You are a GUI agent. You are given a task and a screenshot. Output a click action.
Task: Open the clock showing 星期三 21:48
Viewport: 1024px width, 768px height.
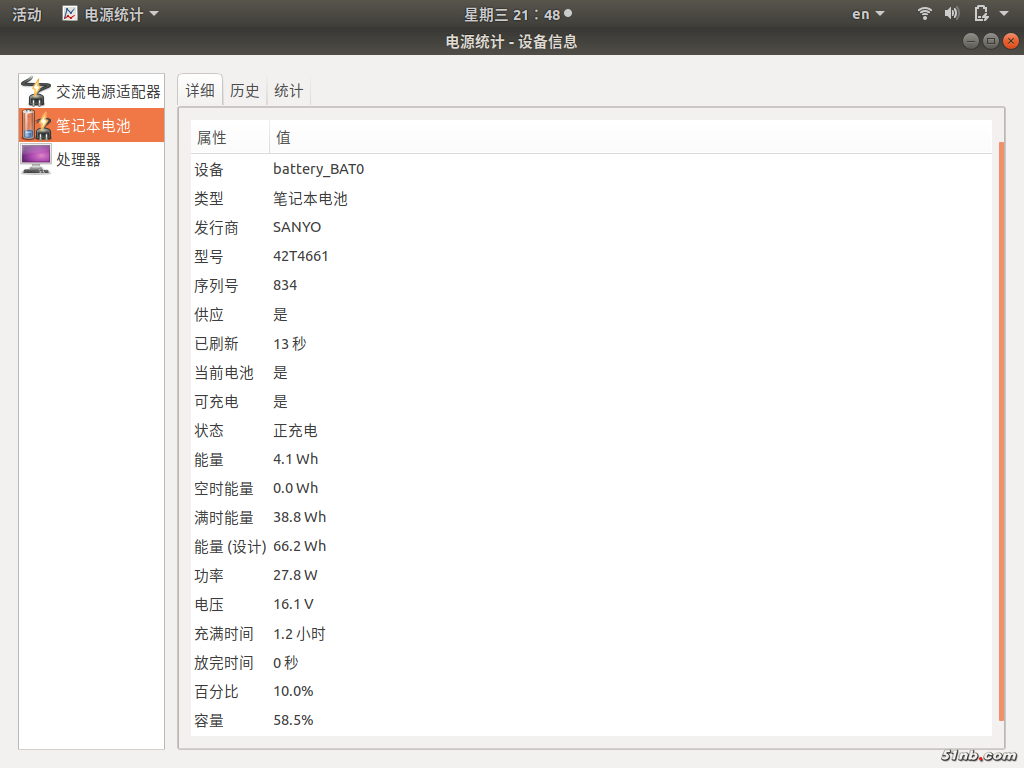[x=512, y=14]
